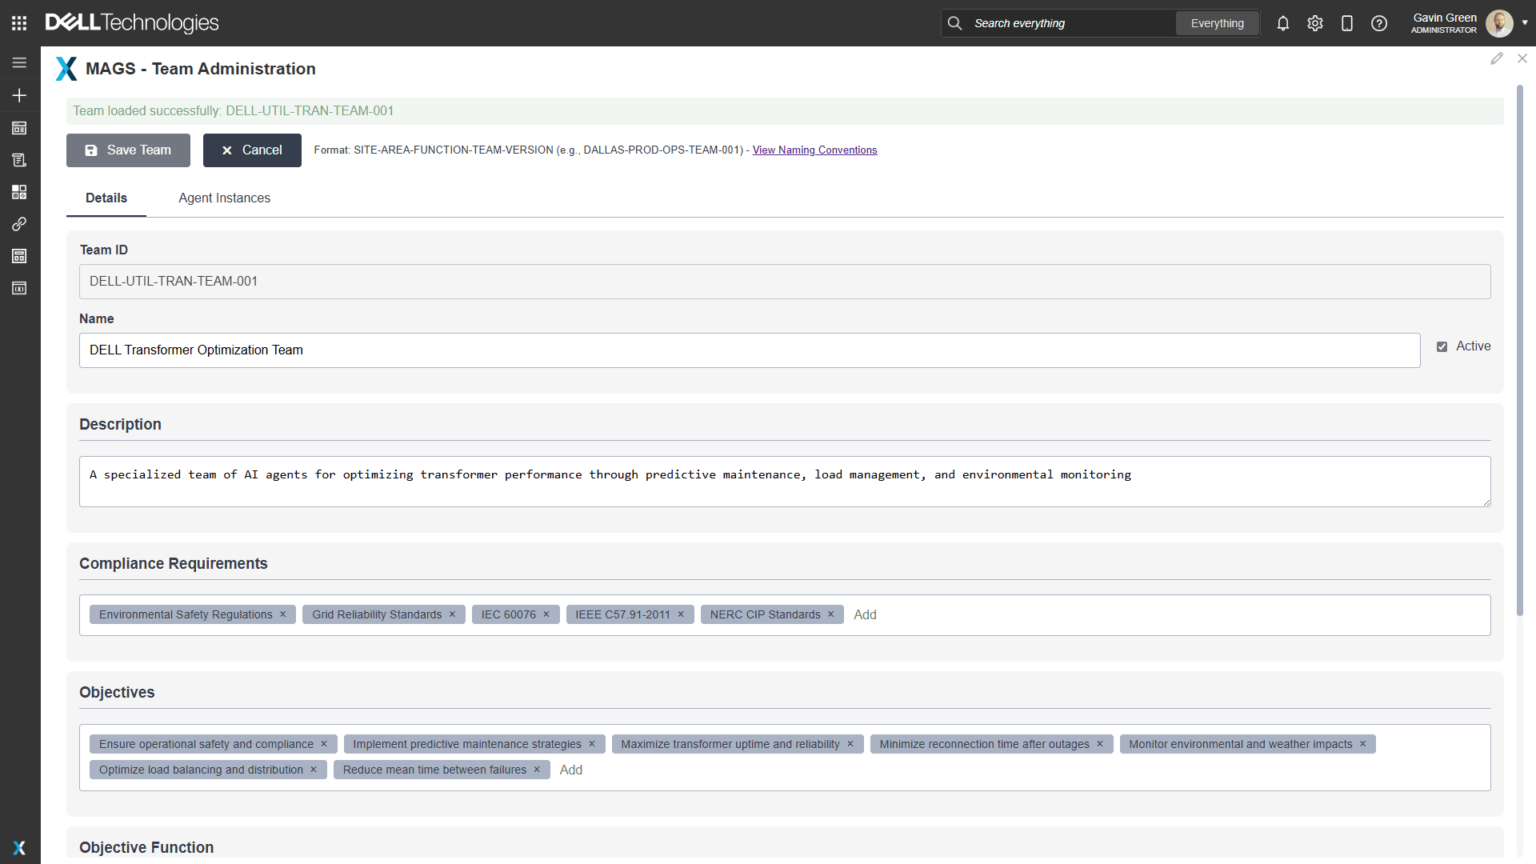
Task: Click the mobile device icon
Action: click(1347, 23)
